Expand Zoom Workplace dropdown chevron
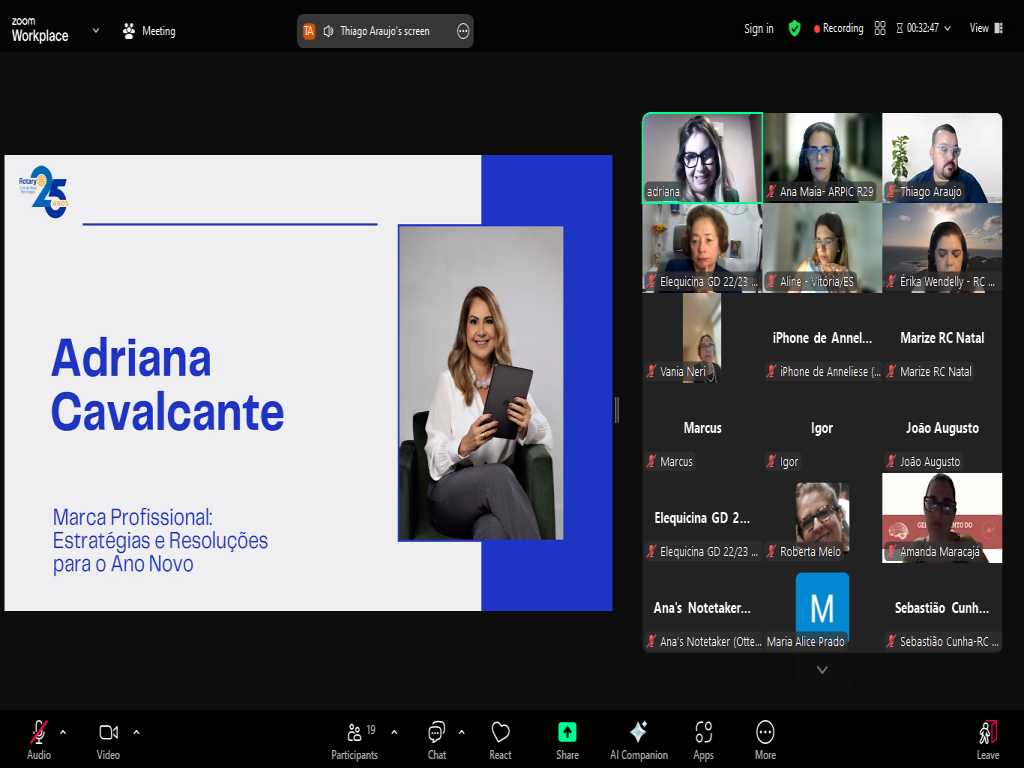 click(96, 30)
